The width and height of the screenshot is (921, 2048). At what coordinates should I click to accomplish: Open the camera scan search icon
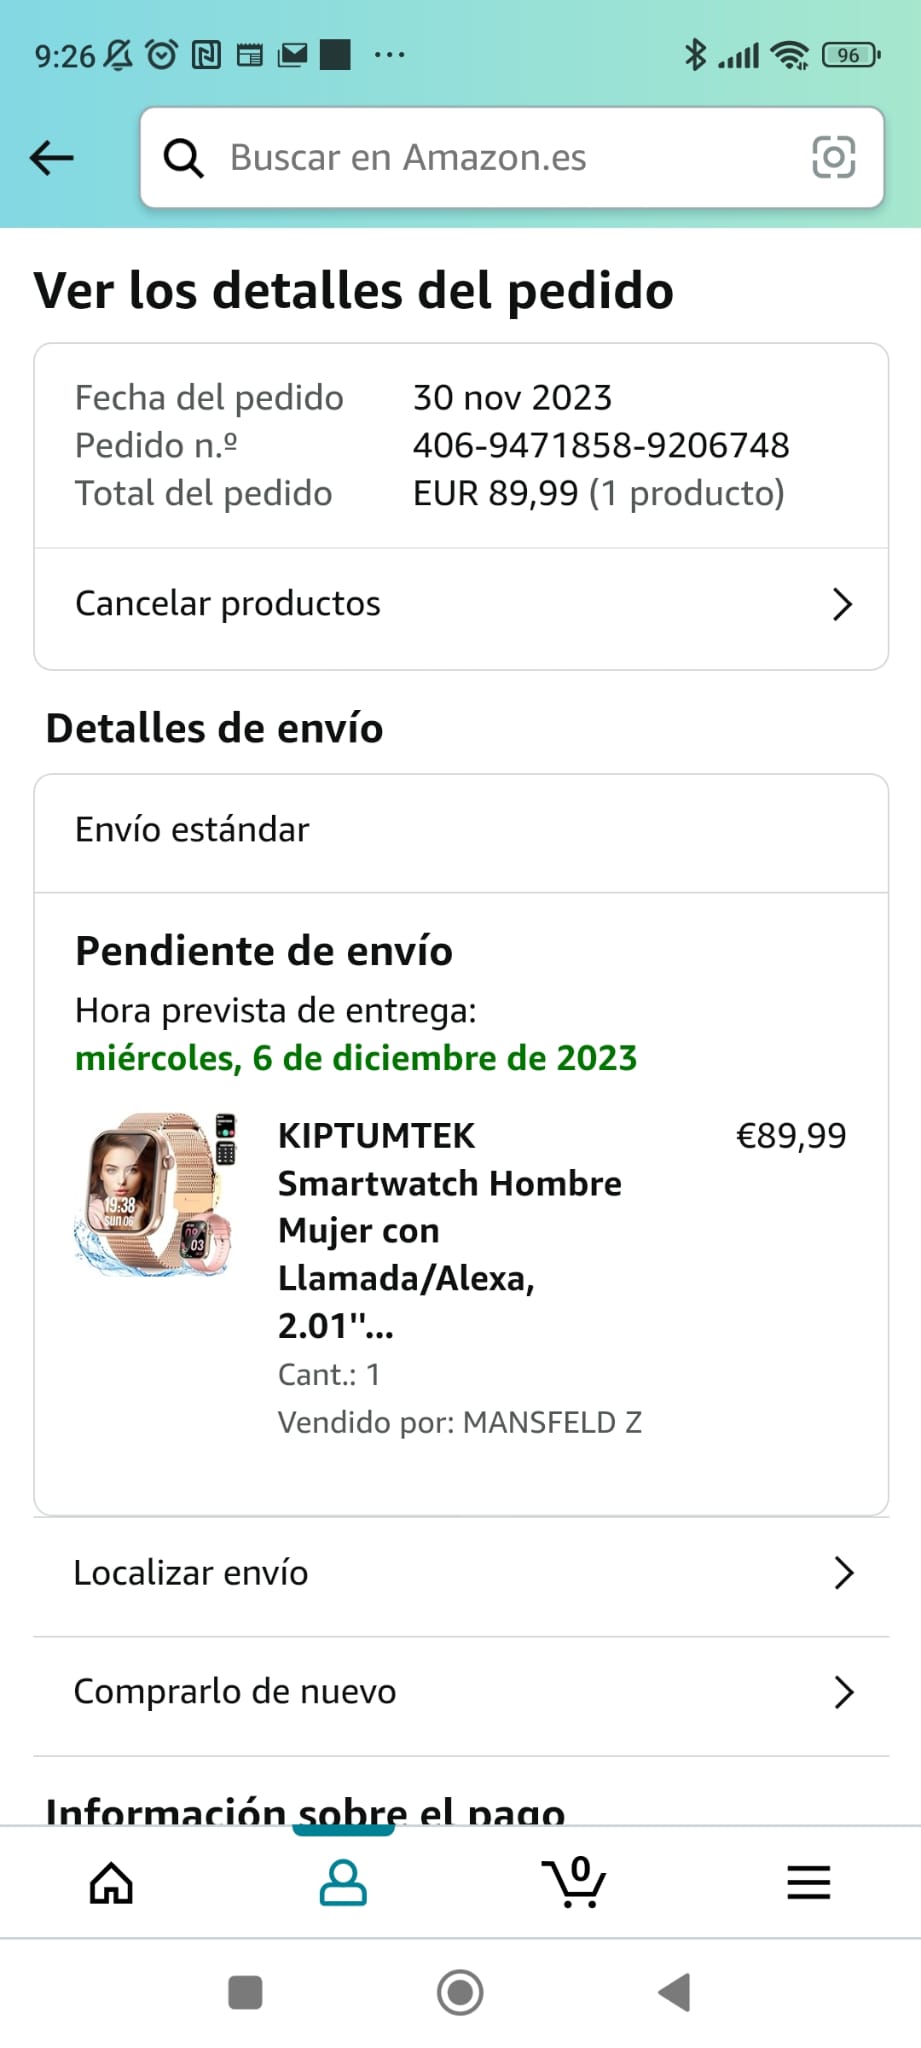(834, 158)
